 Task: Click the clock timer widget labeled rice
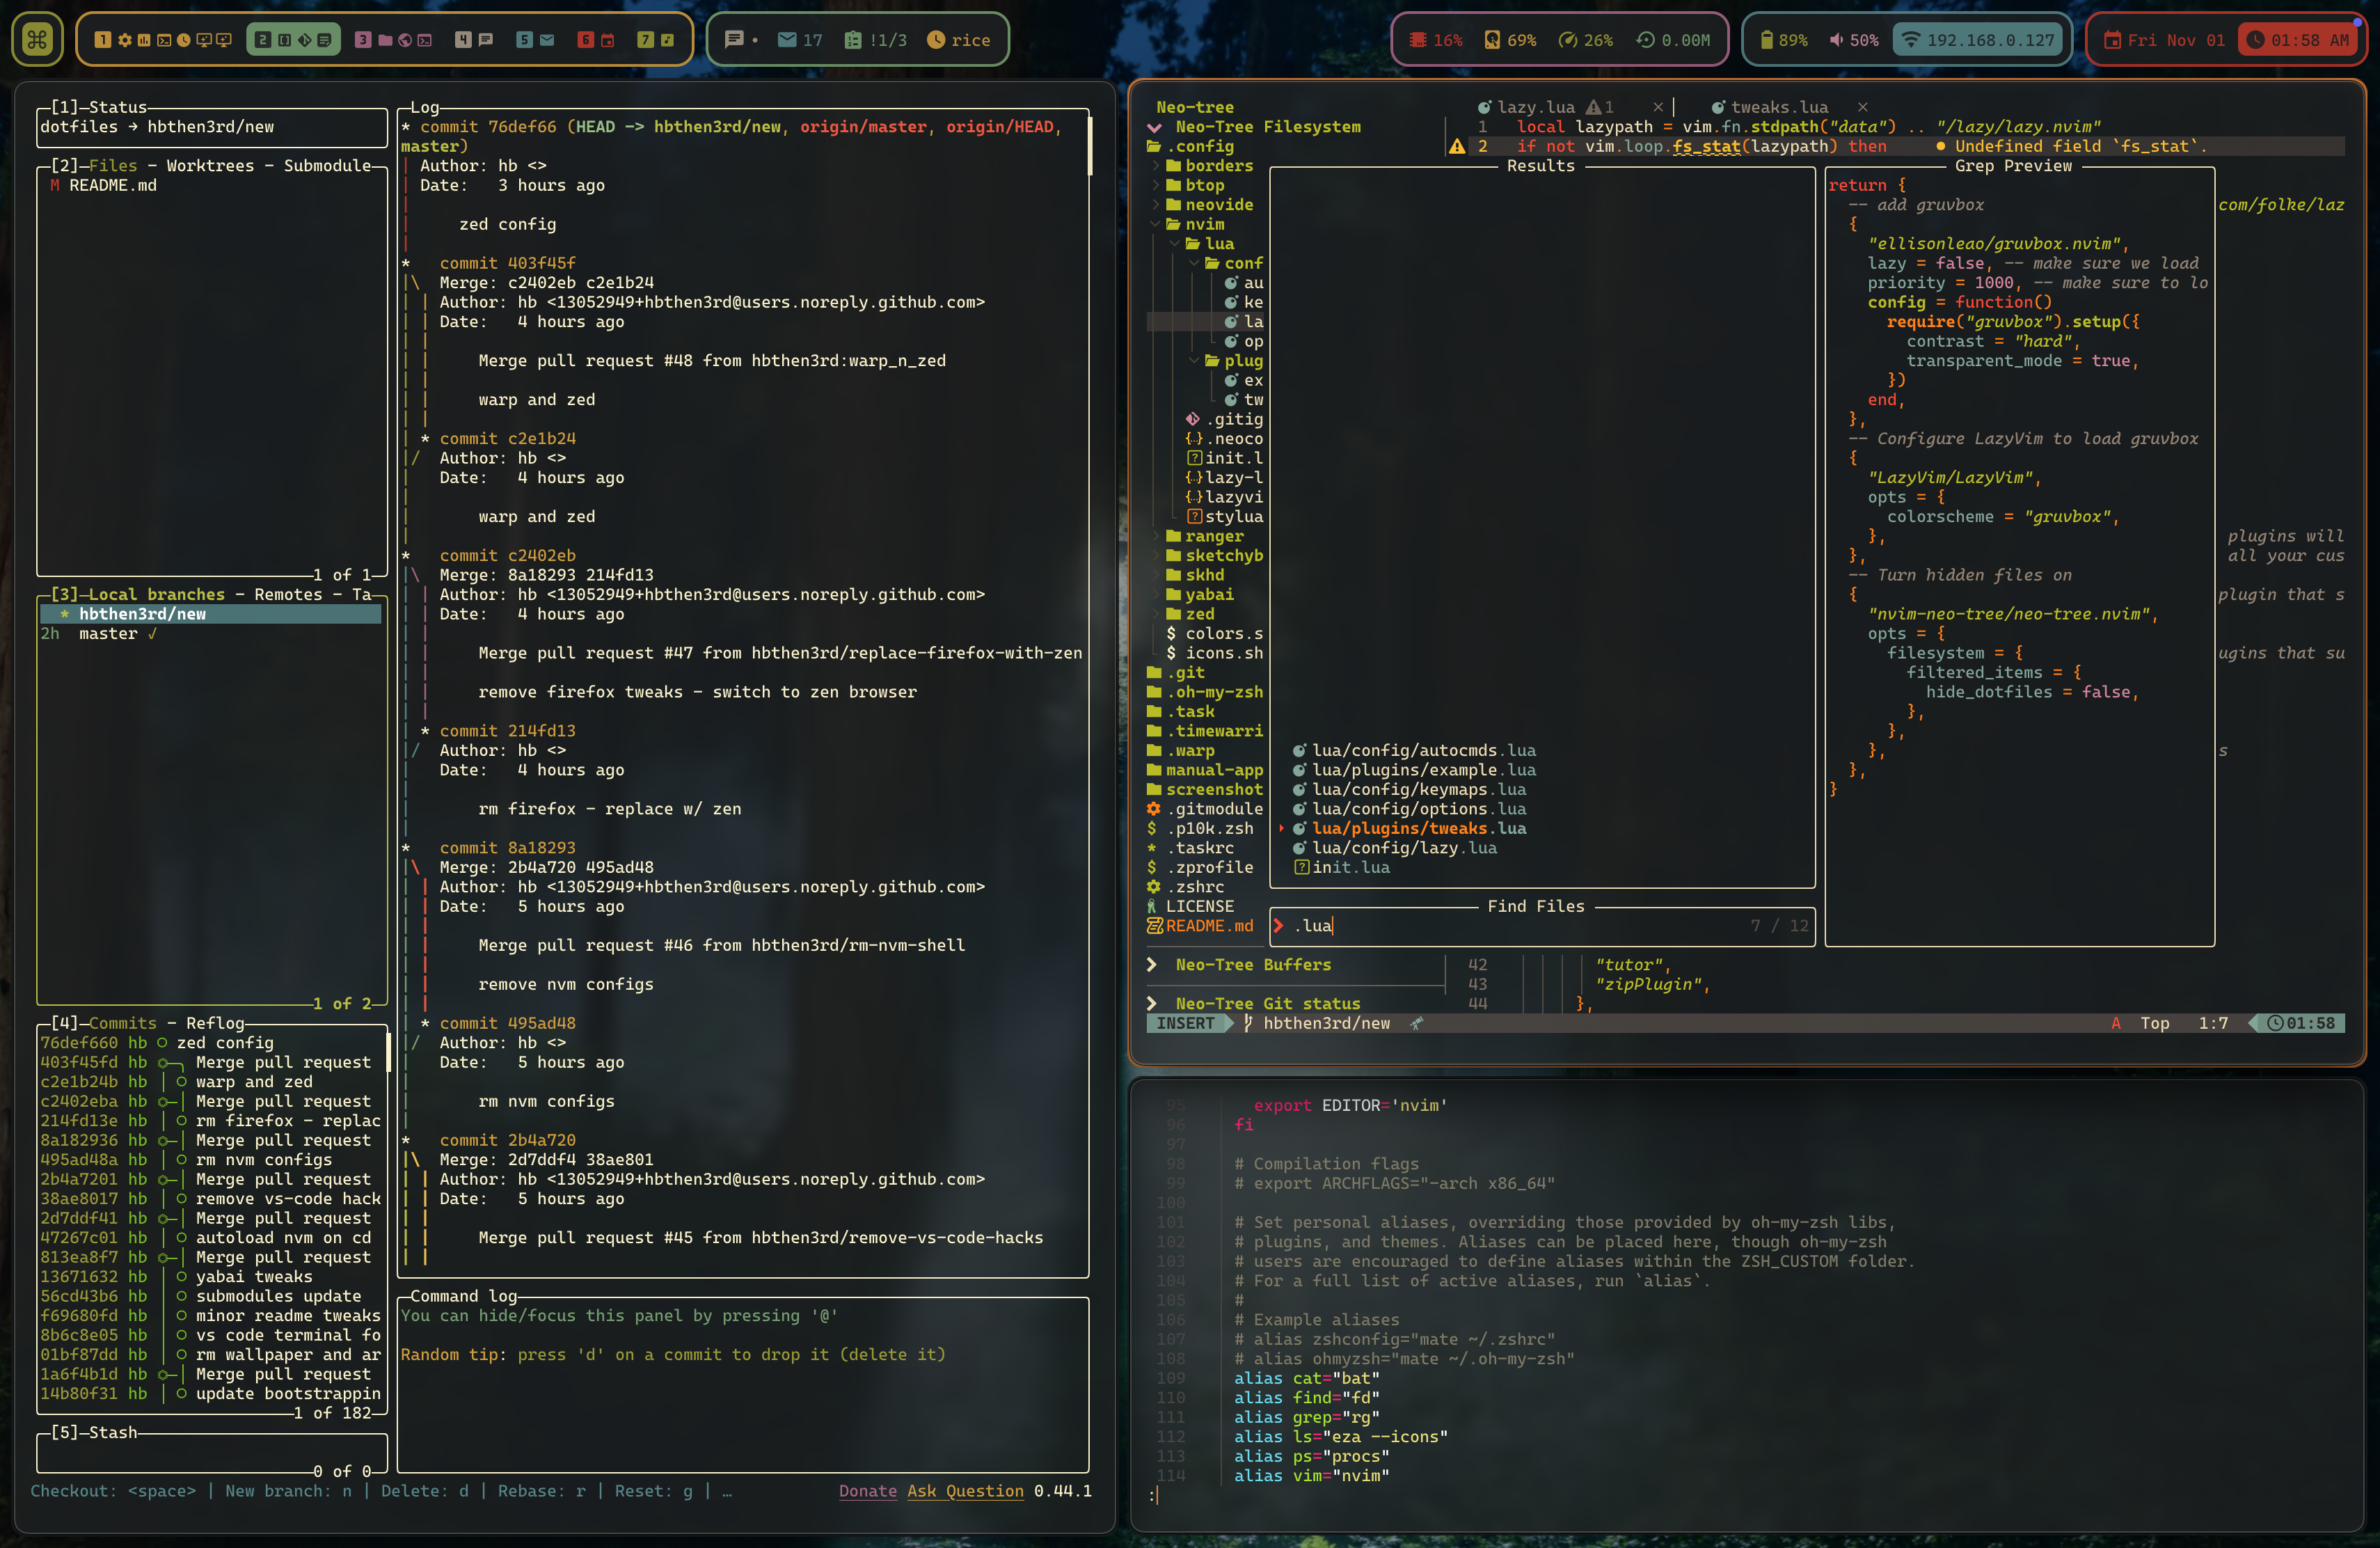tap(958, 40)
